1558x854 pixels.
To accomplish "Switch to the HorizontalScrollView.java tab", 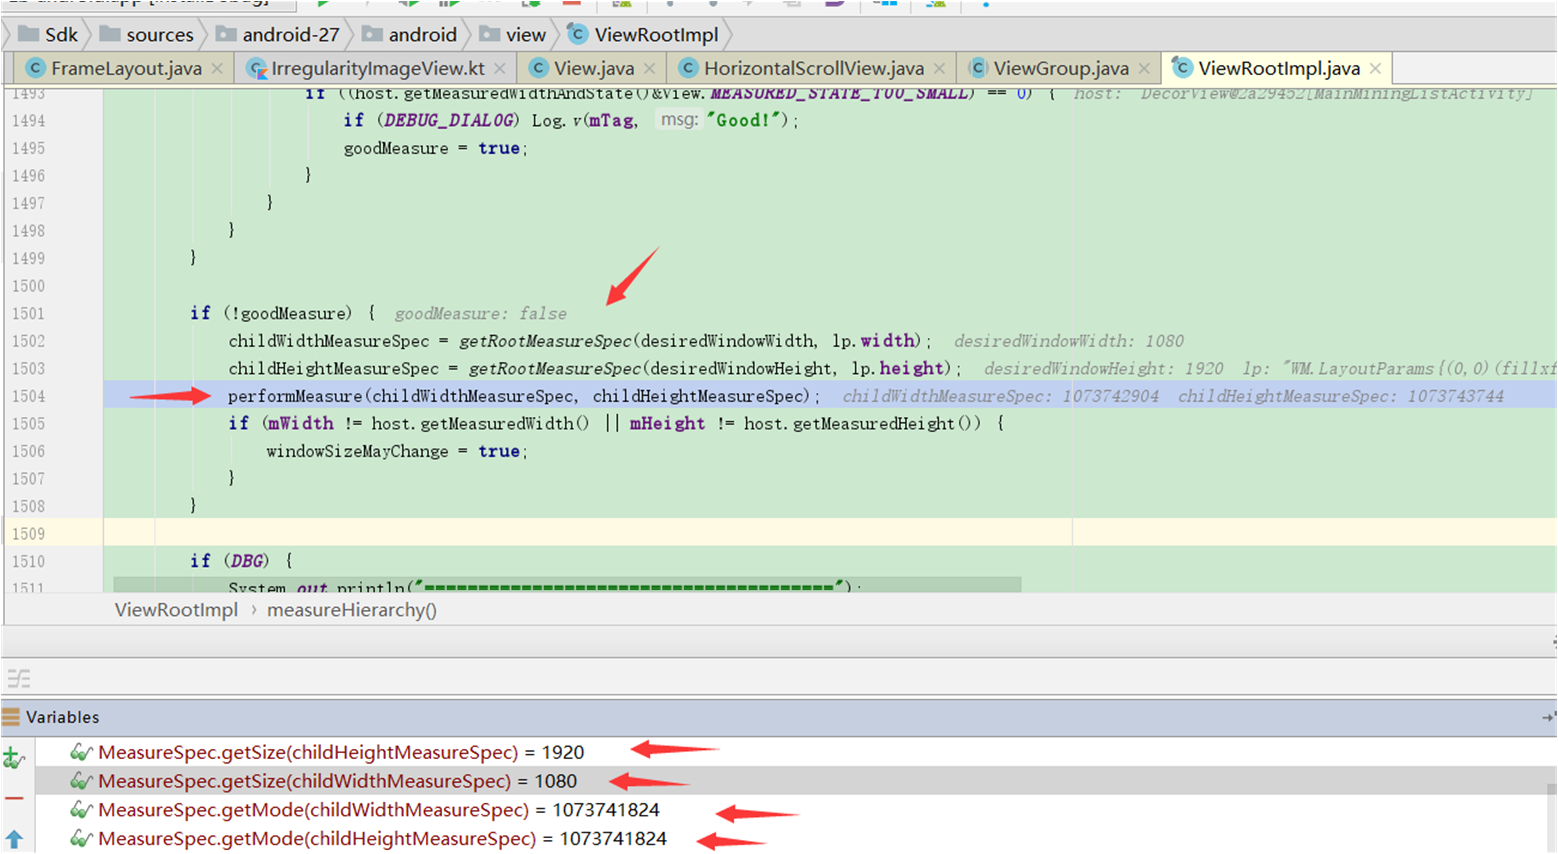I will pyautogui.click(x=814, y=68).
